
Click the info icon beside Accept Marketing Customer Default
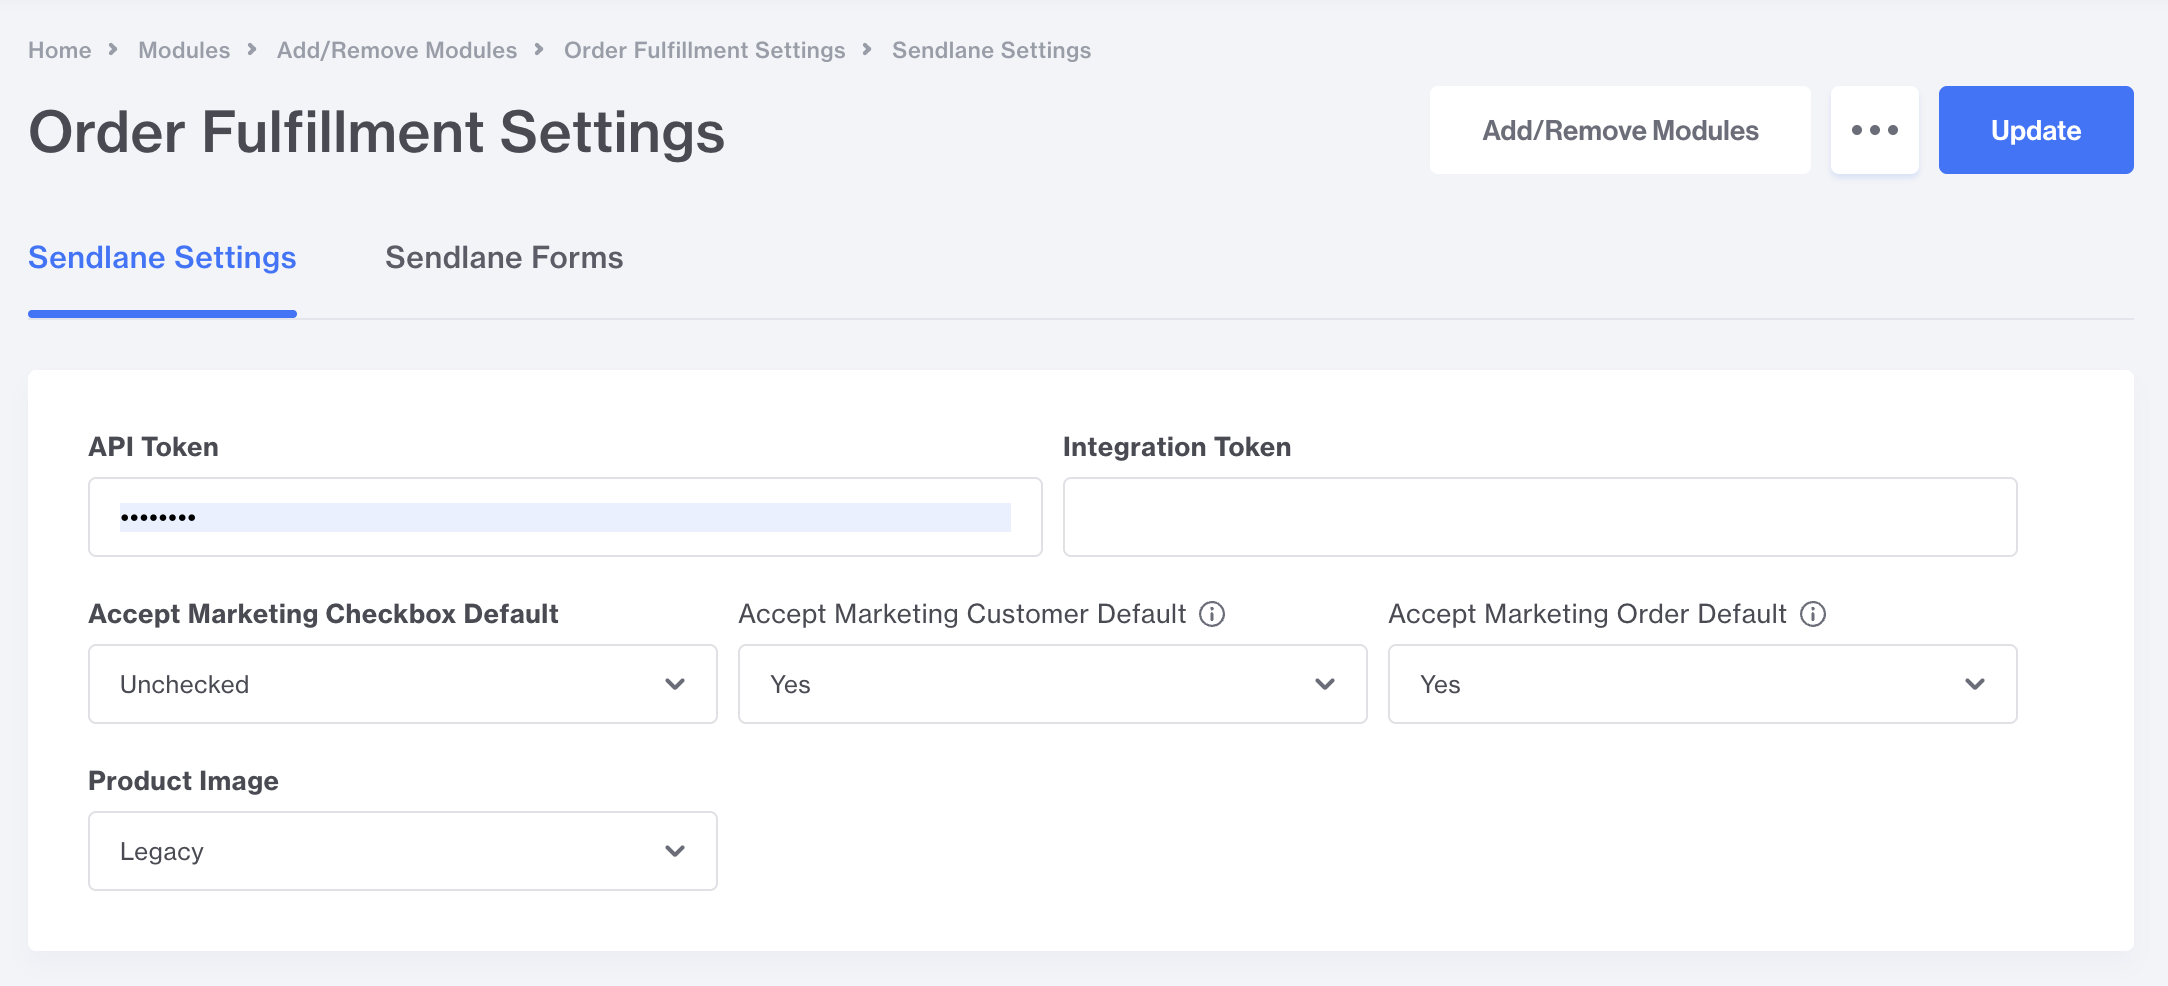click(1212, 614)
